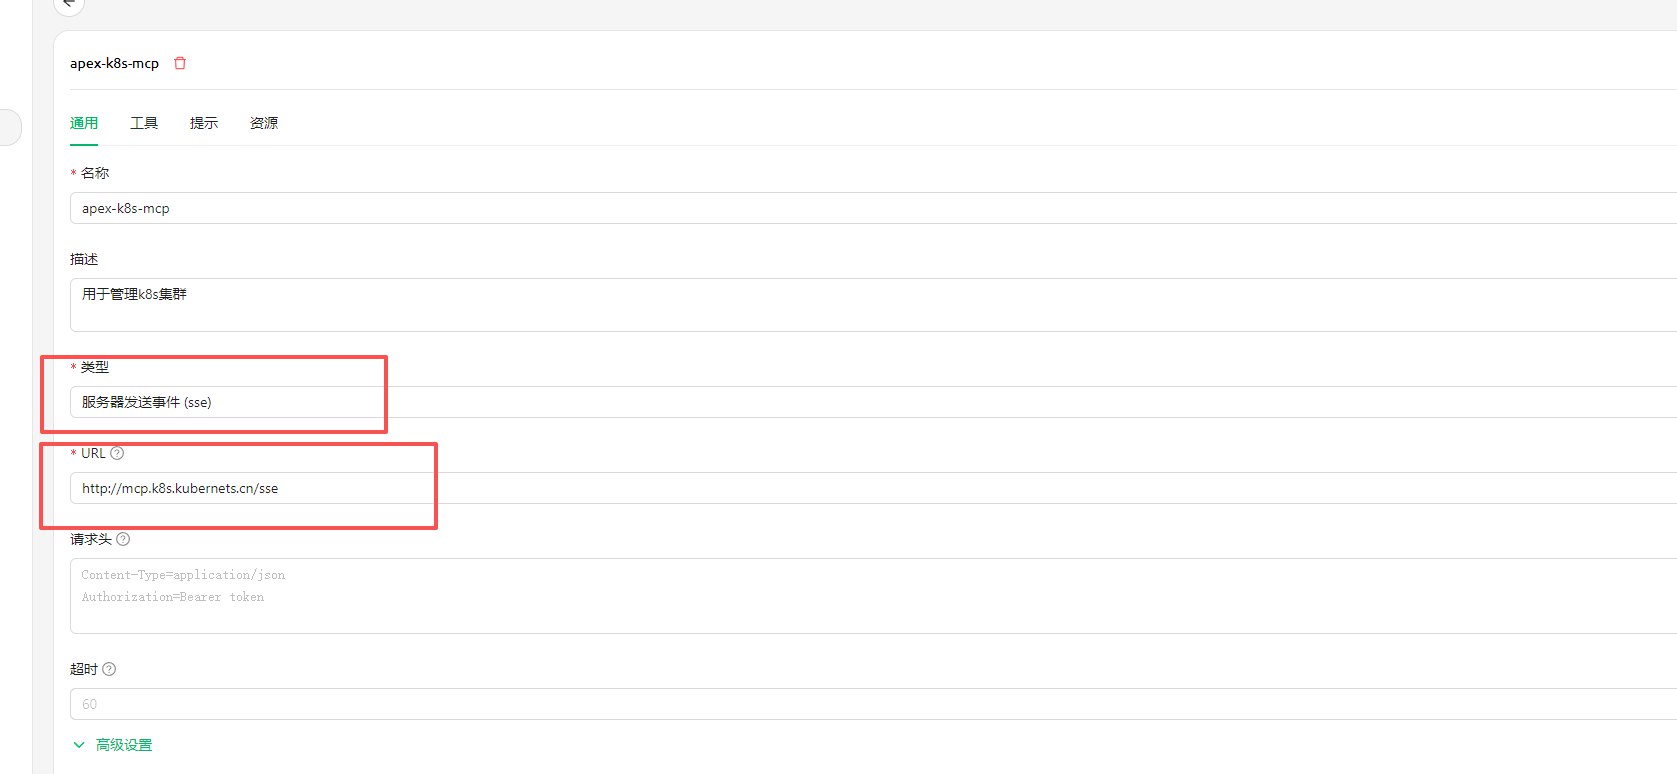Show help tooltip for 请求头 field

coord(123,539)
